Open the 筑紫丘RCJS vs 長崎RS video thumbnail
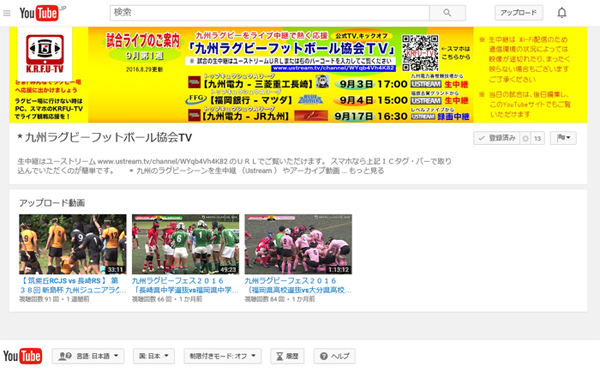The image size is (600, 372). (73, 244)
